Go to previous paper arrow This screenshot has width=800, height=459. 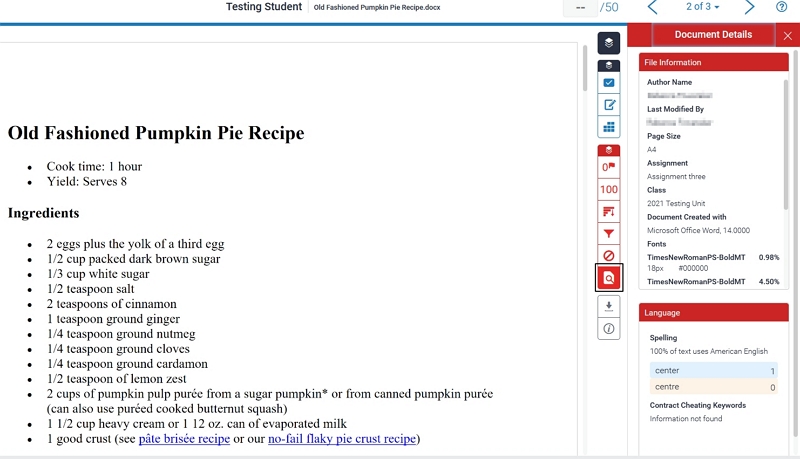(653, 7)
